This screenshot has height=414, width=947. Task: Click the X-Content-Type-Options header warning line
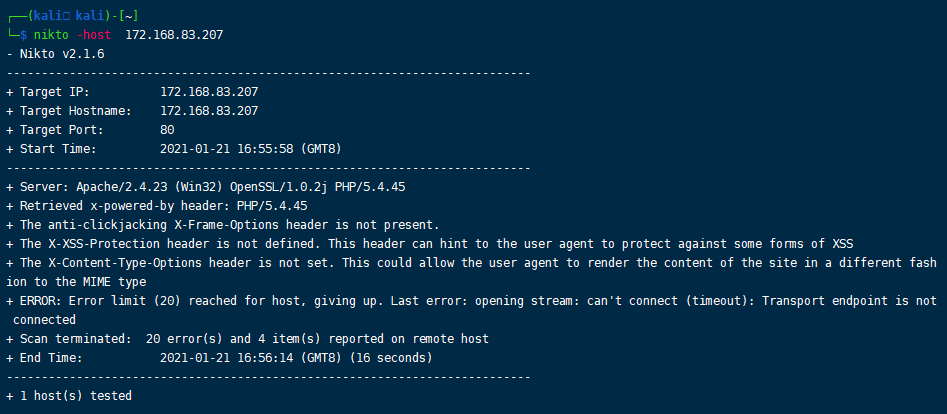[472, 272]
